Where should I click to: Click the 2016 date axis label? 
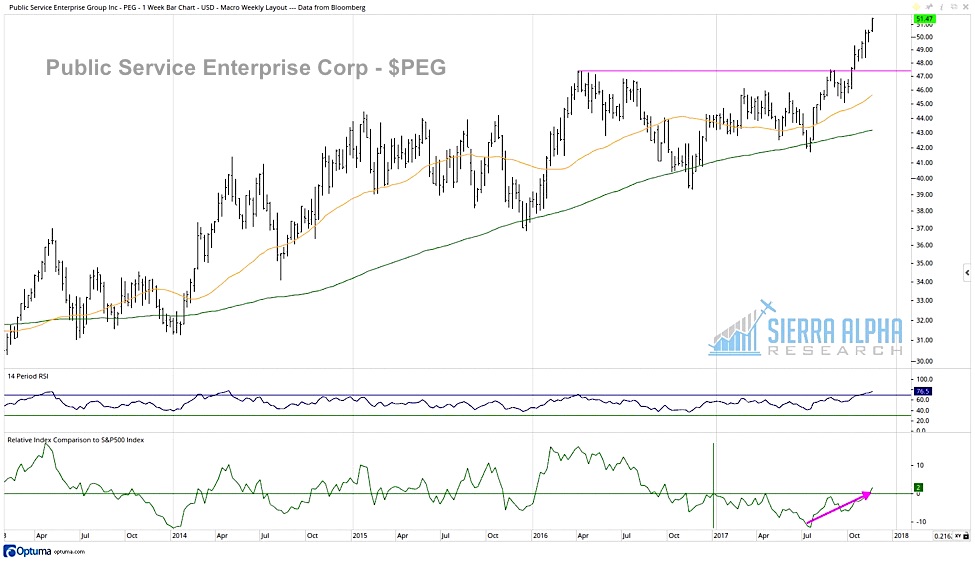tap(540, 536)
